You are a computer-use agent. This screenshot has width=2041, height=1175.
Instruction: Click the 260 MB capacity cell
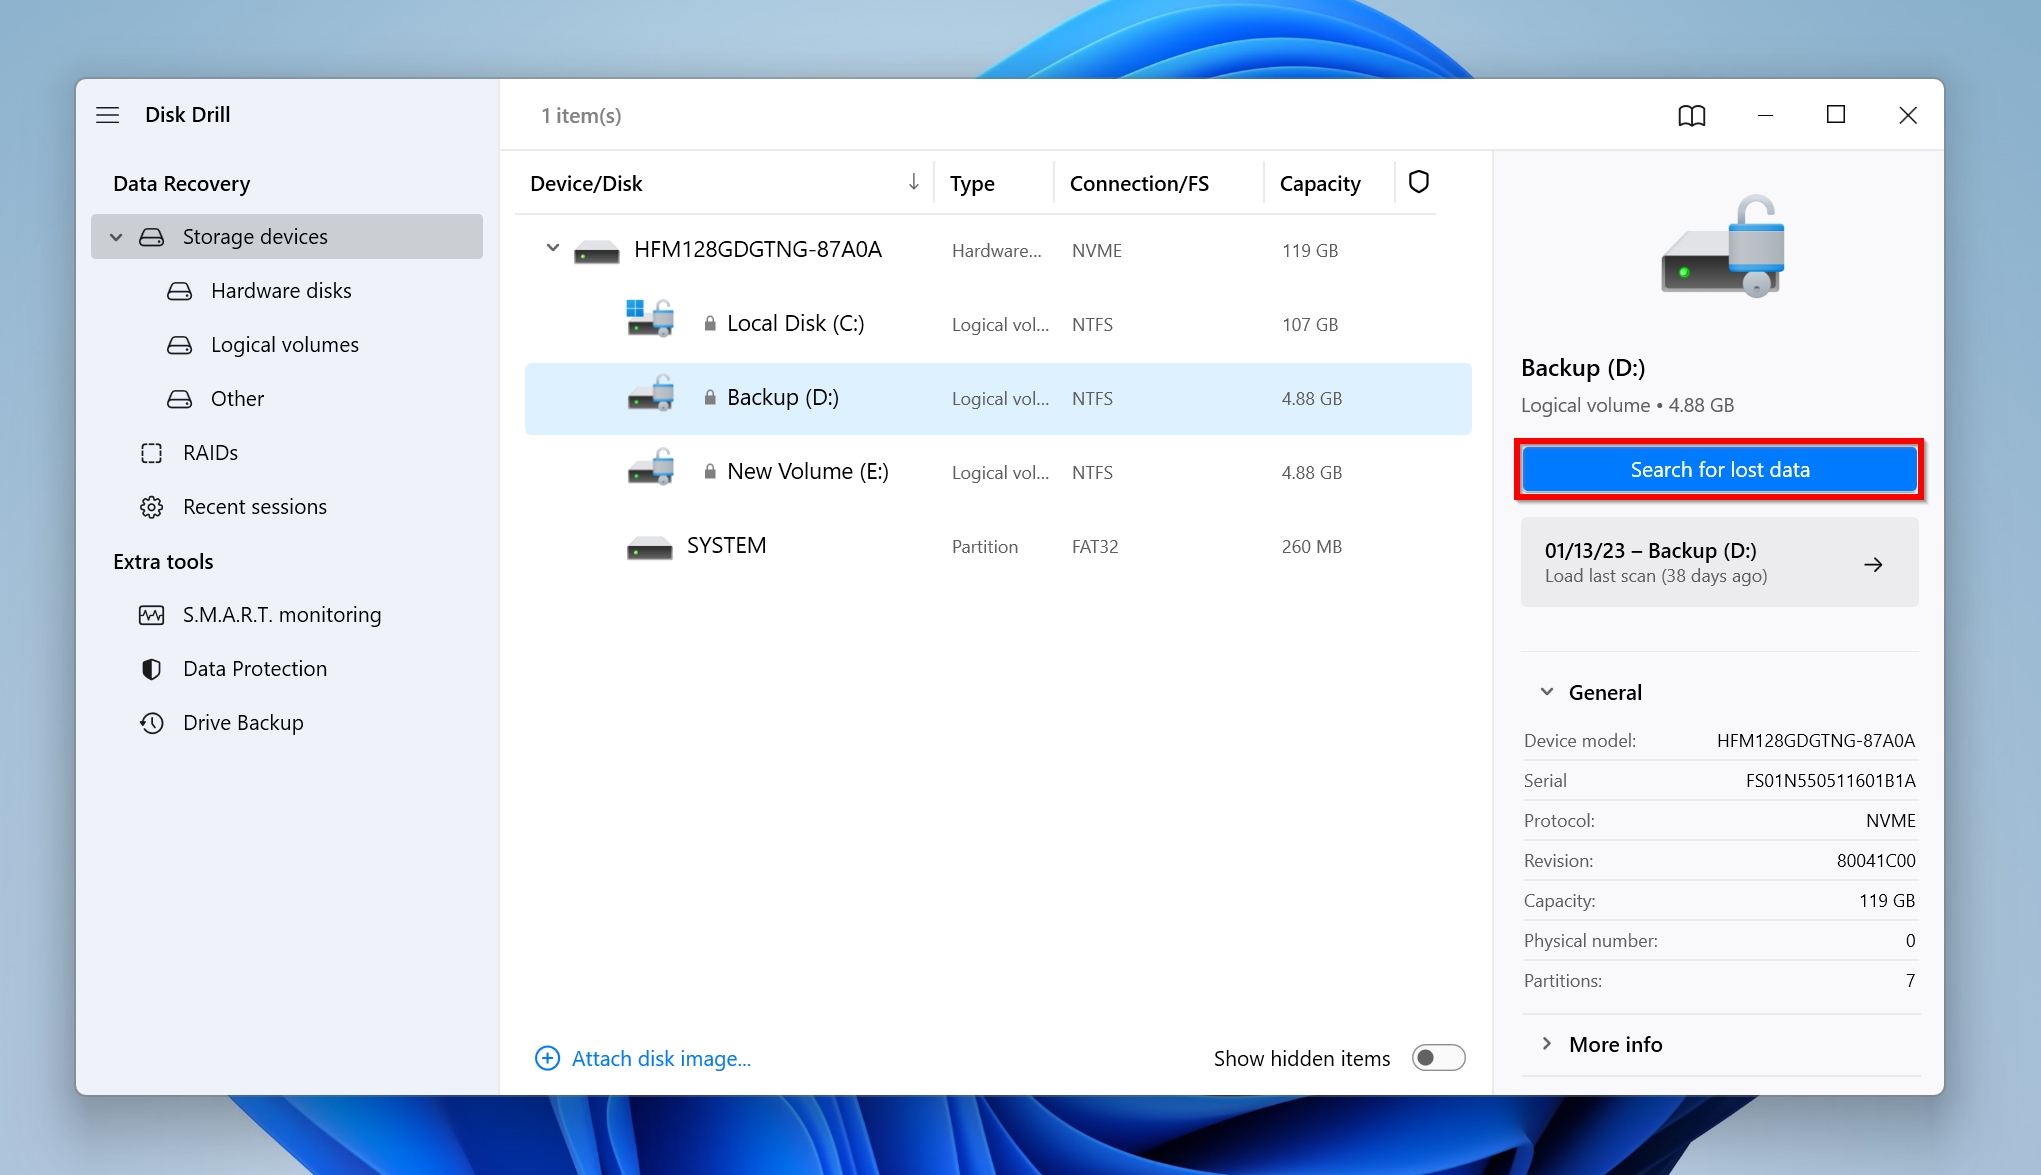click(x=1312, y=546)
